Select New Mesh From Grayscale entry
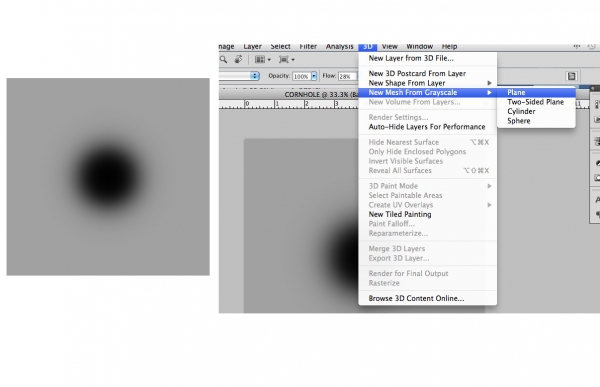Viewport: 600px width, 387px height. (x=427, y=92)
